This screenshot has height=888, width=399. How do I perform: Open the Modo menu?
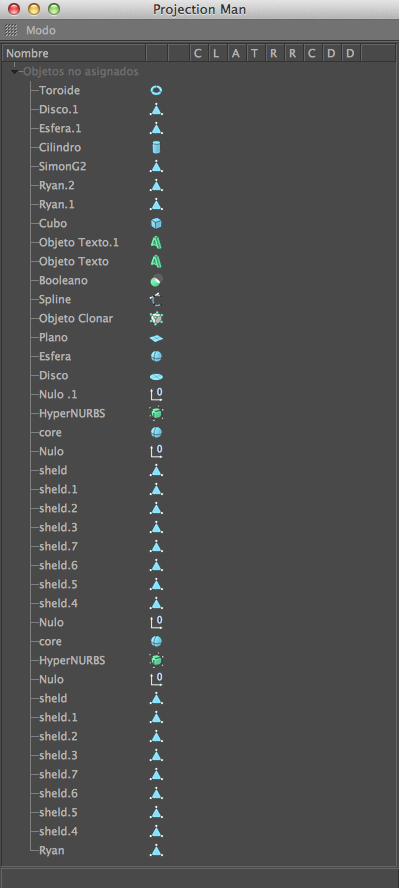pos(41,31)
